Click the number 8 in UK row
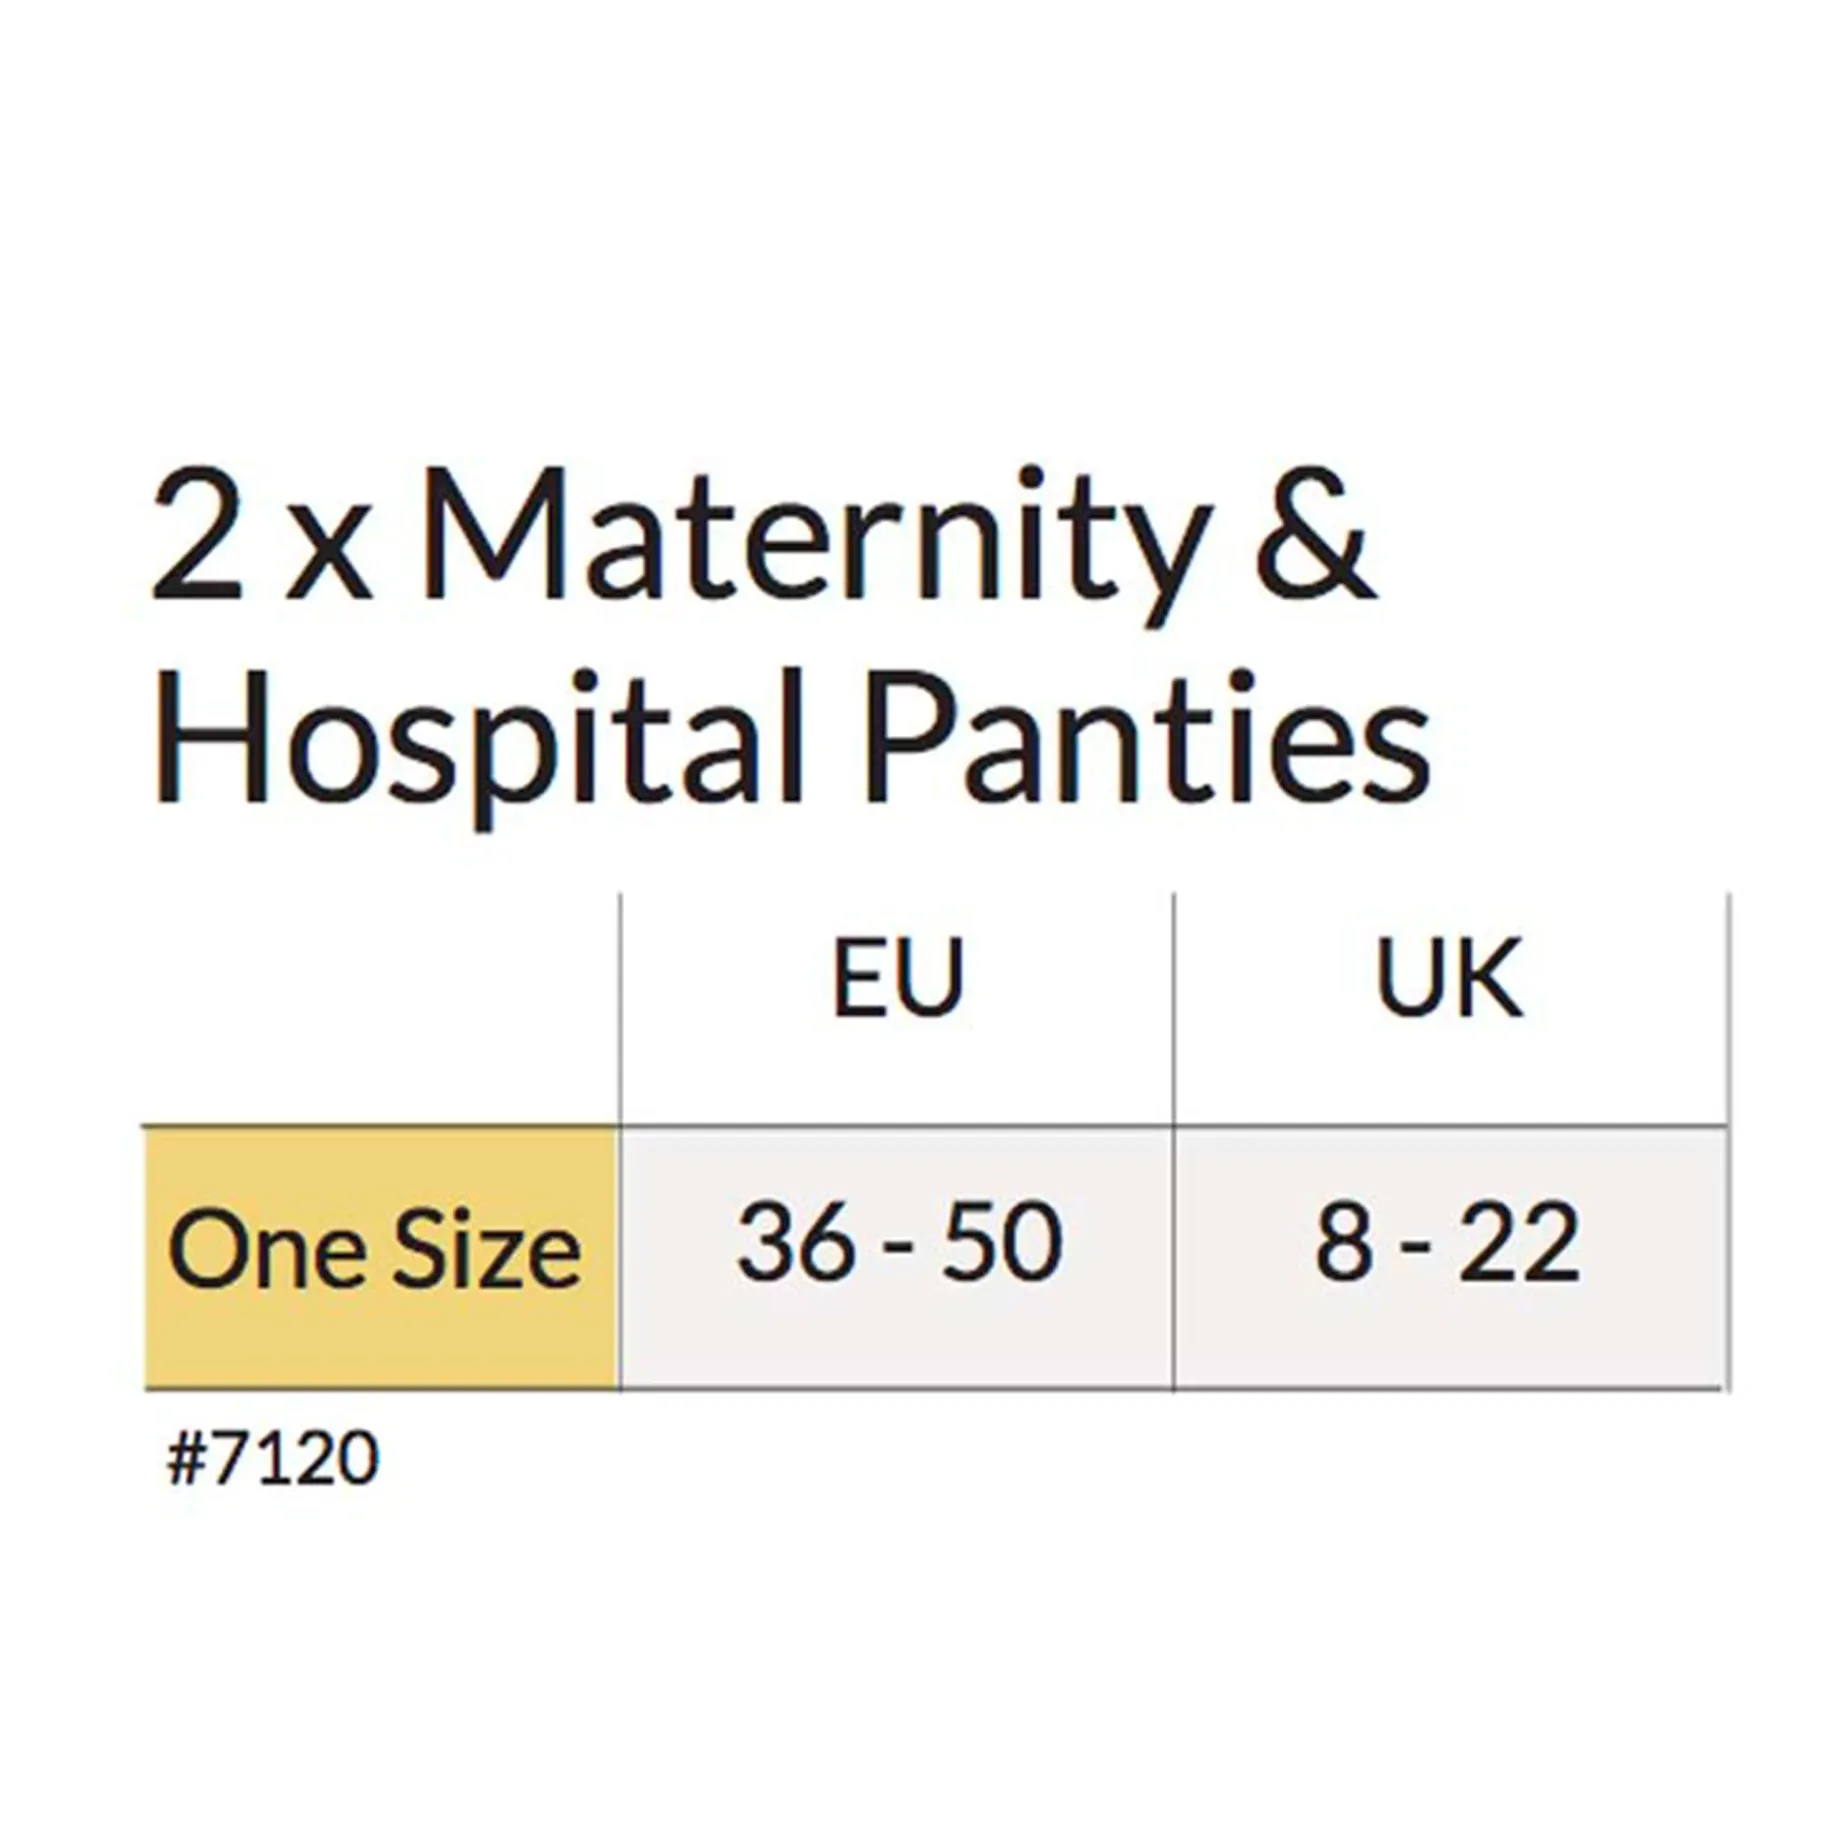The height and width of the screenshot is (1848, 1848). 1342,1243
